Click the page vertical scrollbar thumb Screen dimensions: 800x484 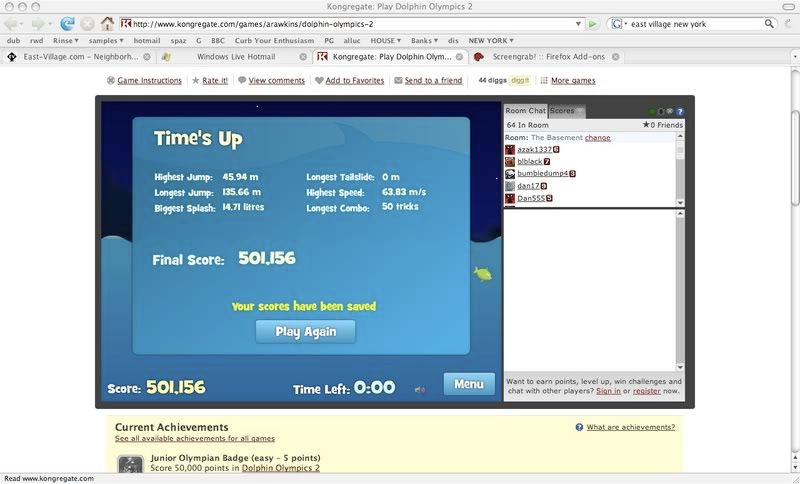point(795,158)
